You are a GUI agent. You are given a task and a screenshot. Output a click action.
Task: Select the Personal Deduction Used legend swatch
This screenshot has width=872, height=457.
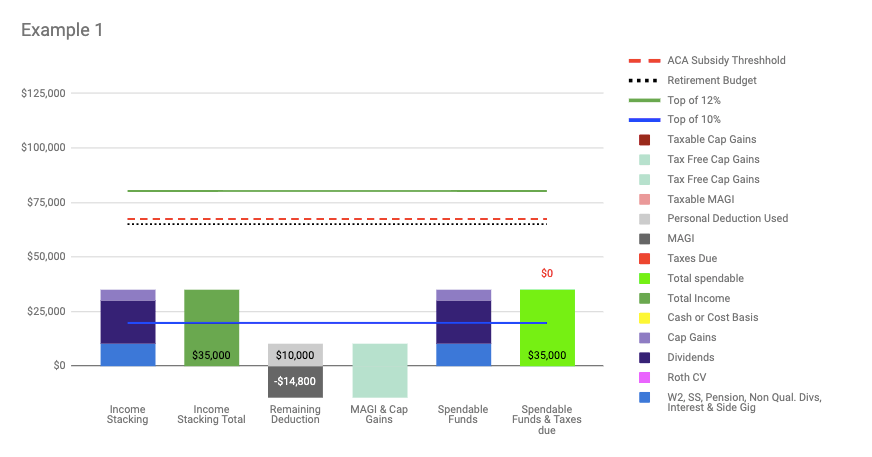click(x=645, y=219)
